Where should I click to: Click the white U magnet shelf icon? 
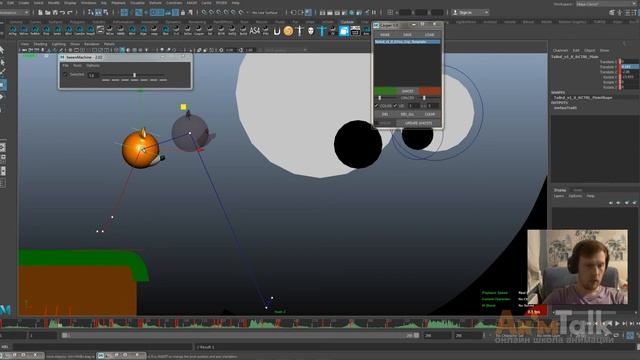(277, 31)
